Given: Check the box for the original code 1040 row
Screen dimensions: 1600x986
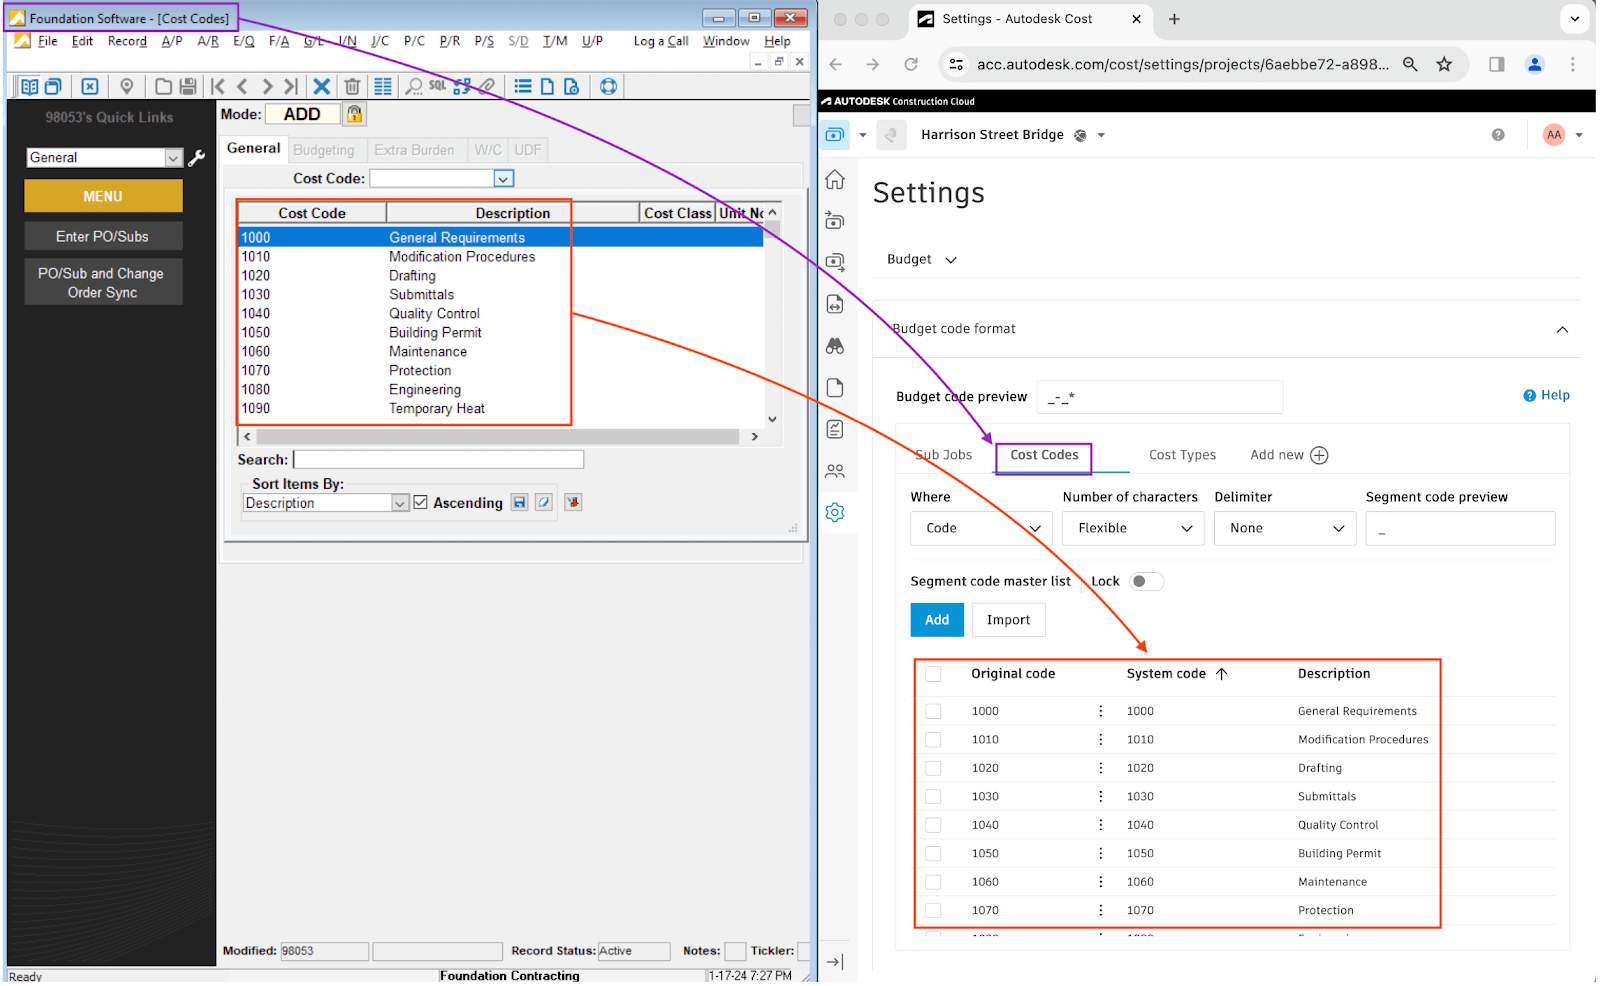Looking at the screenshot, I should click(933, 825).
